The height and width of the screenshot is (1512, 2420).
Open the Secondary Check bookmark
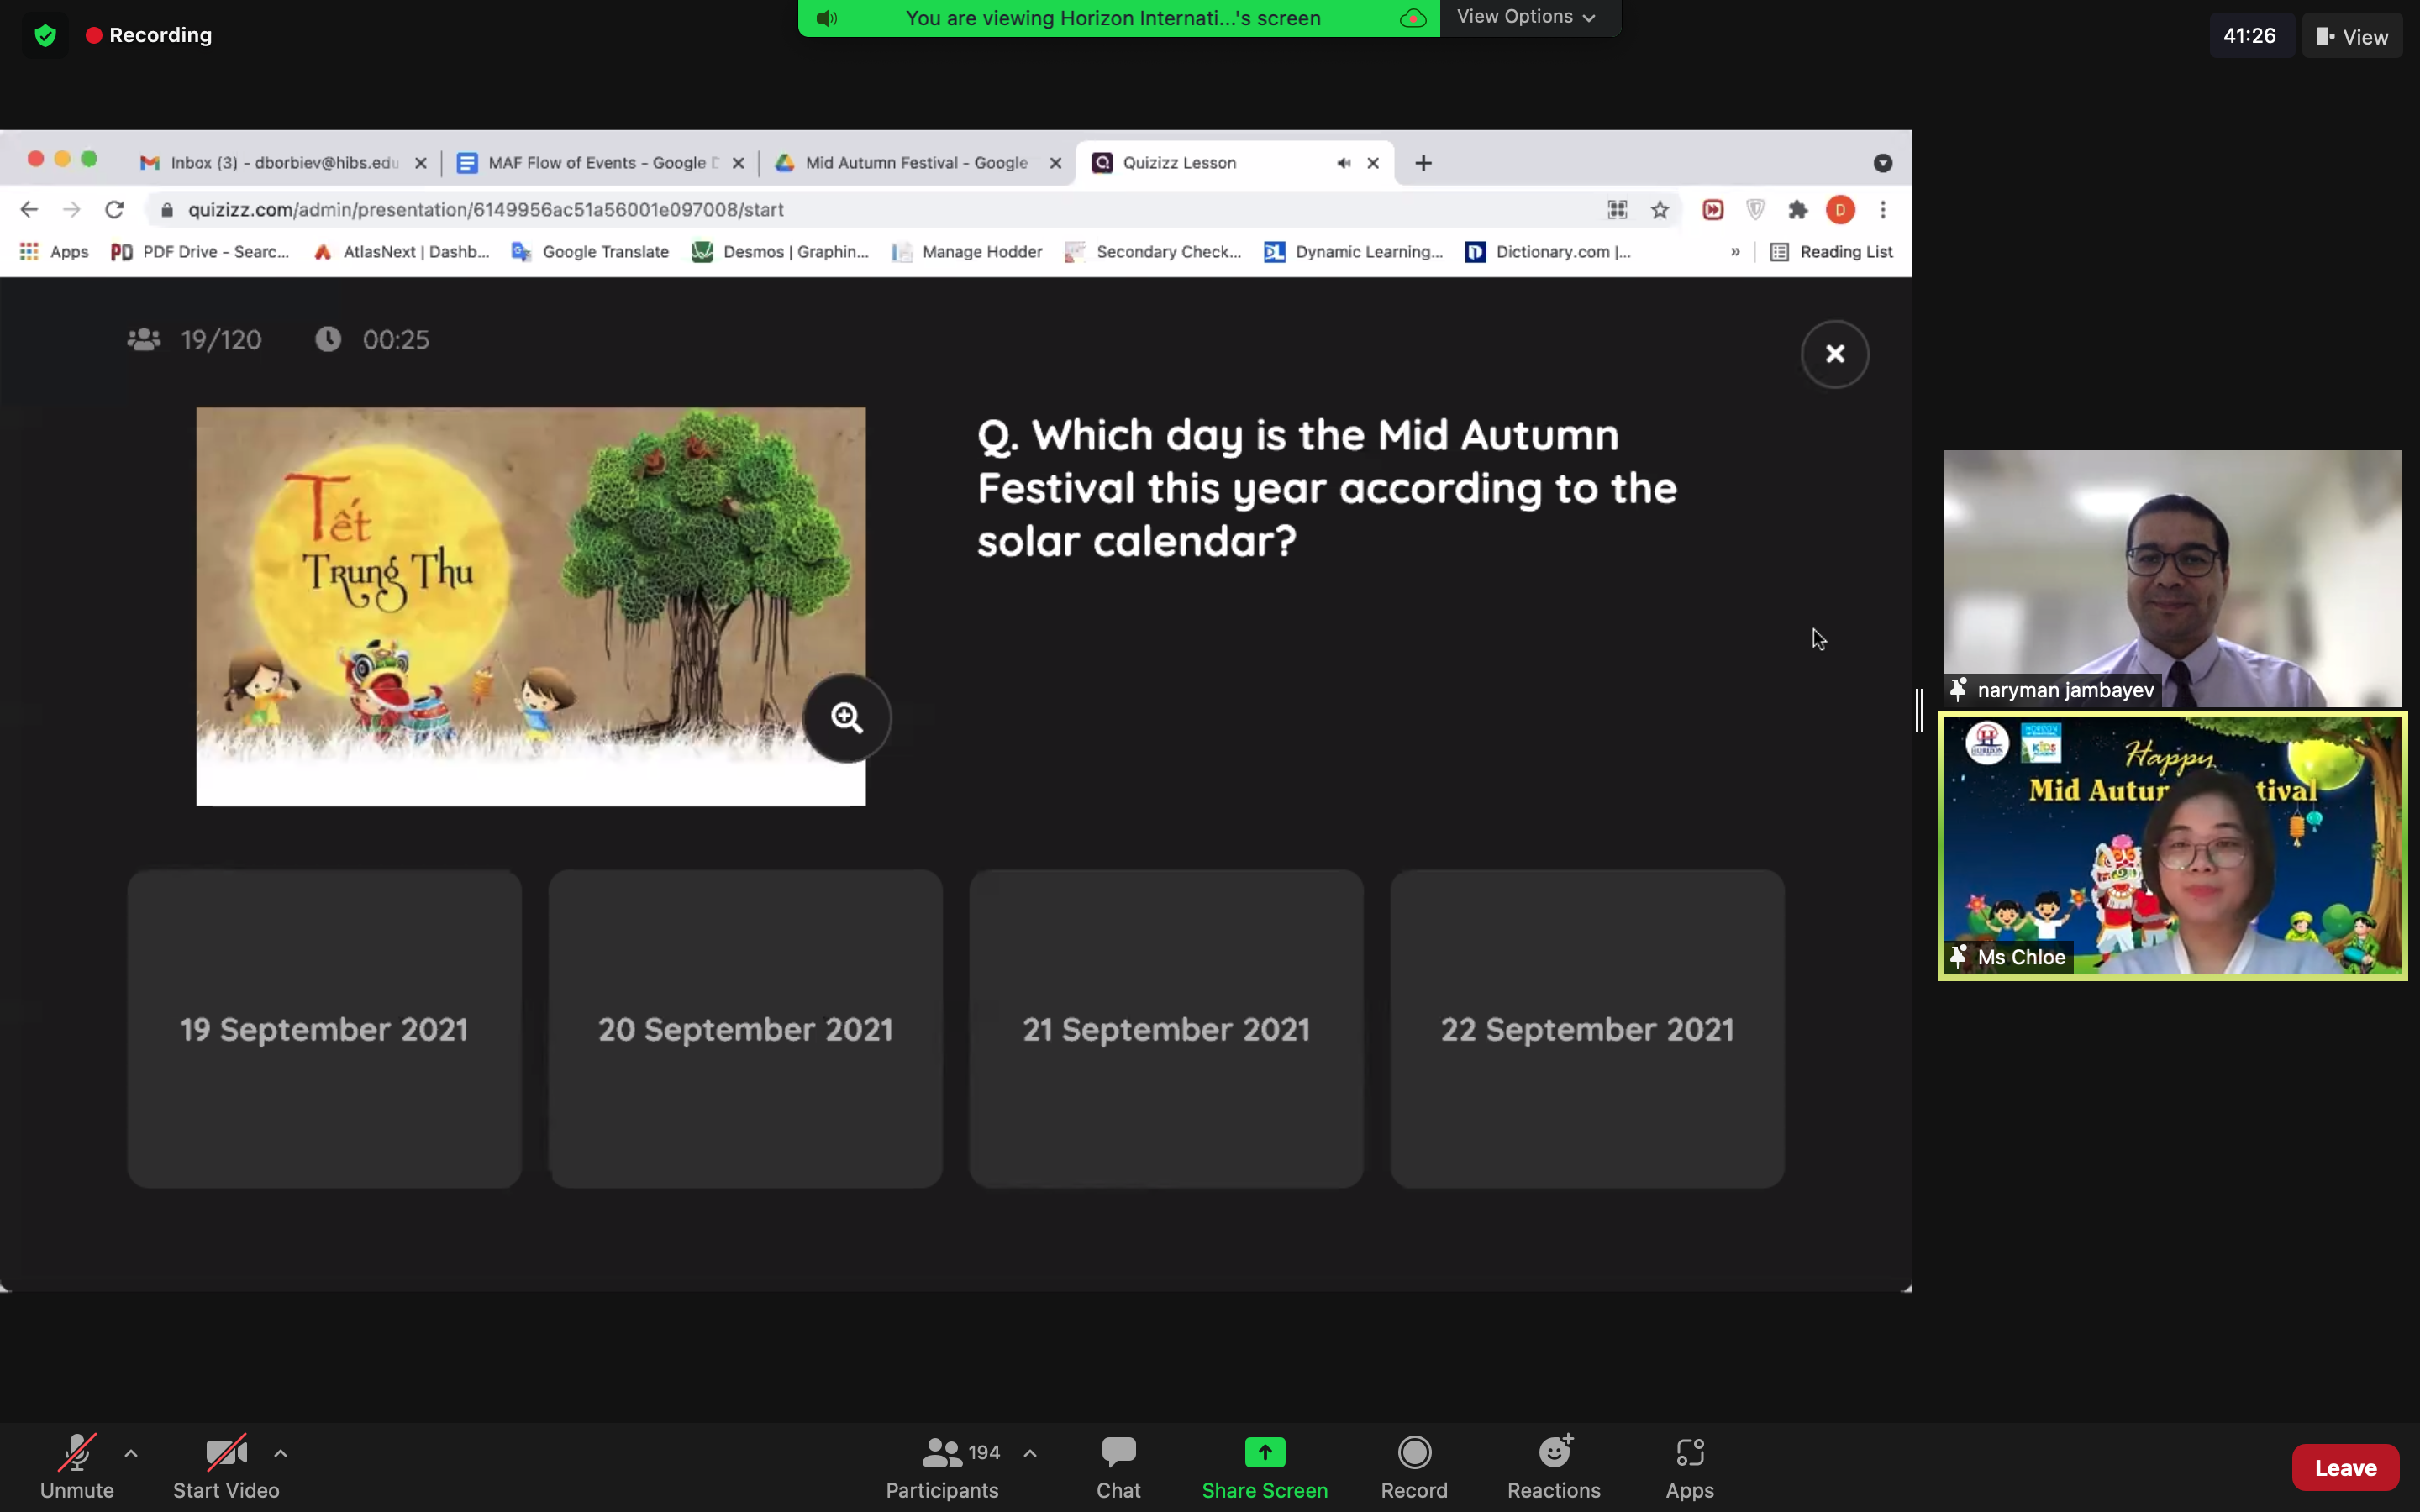coord(1153,252)
